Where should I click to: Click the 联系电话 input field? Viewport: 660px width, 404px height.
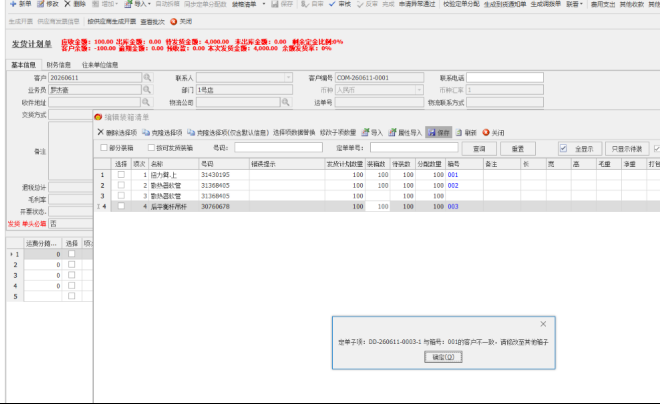pyautogui.click(x=505, y=77)
